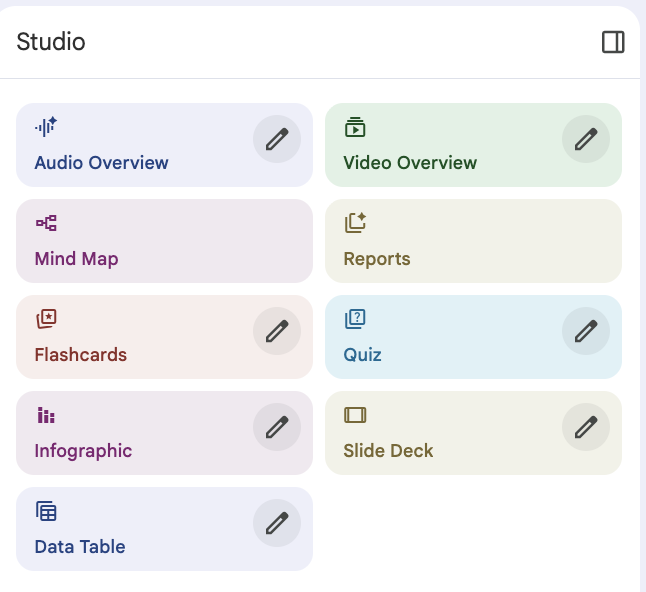Click the Audio Overview waveform icon
Viewport: 646px width, 592px height.
tap(46, 127)
